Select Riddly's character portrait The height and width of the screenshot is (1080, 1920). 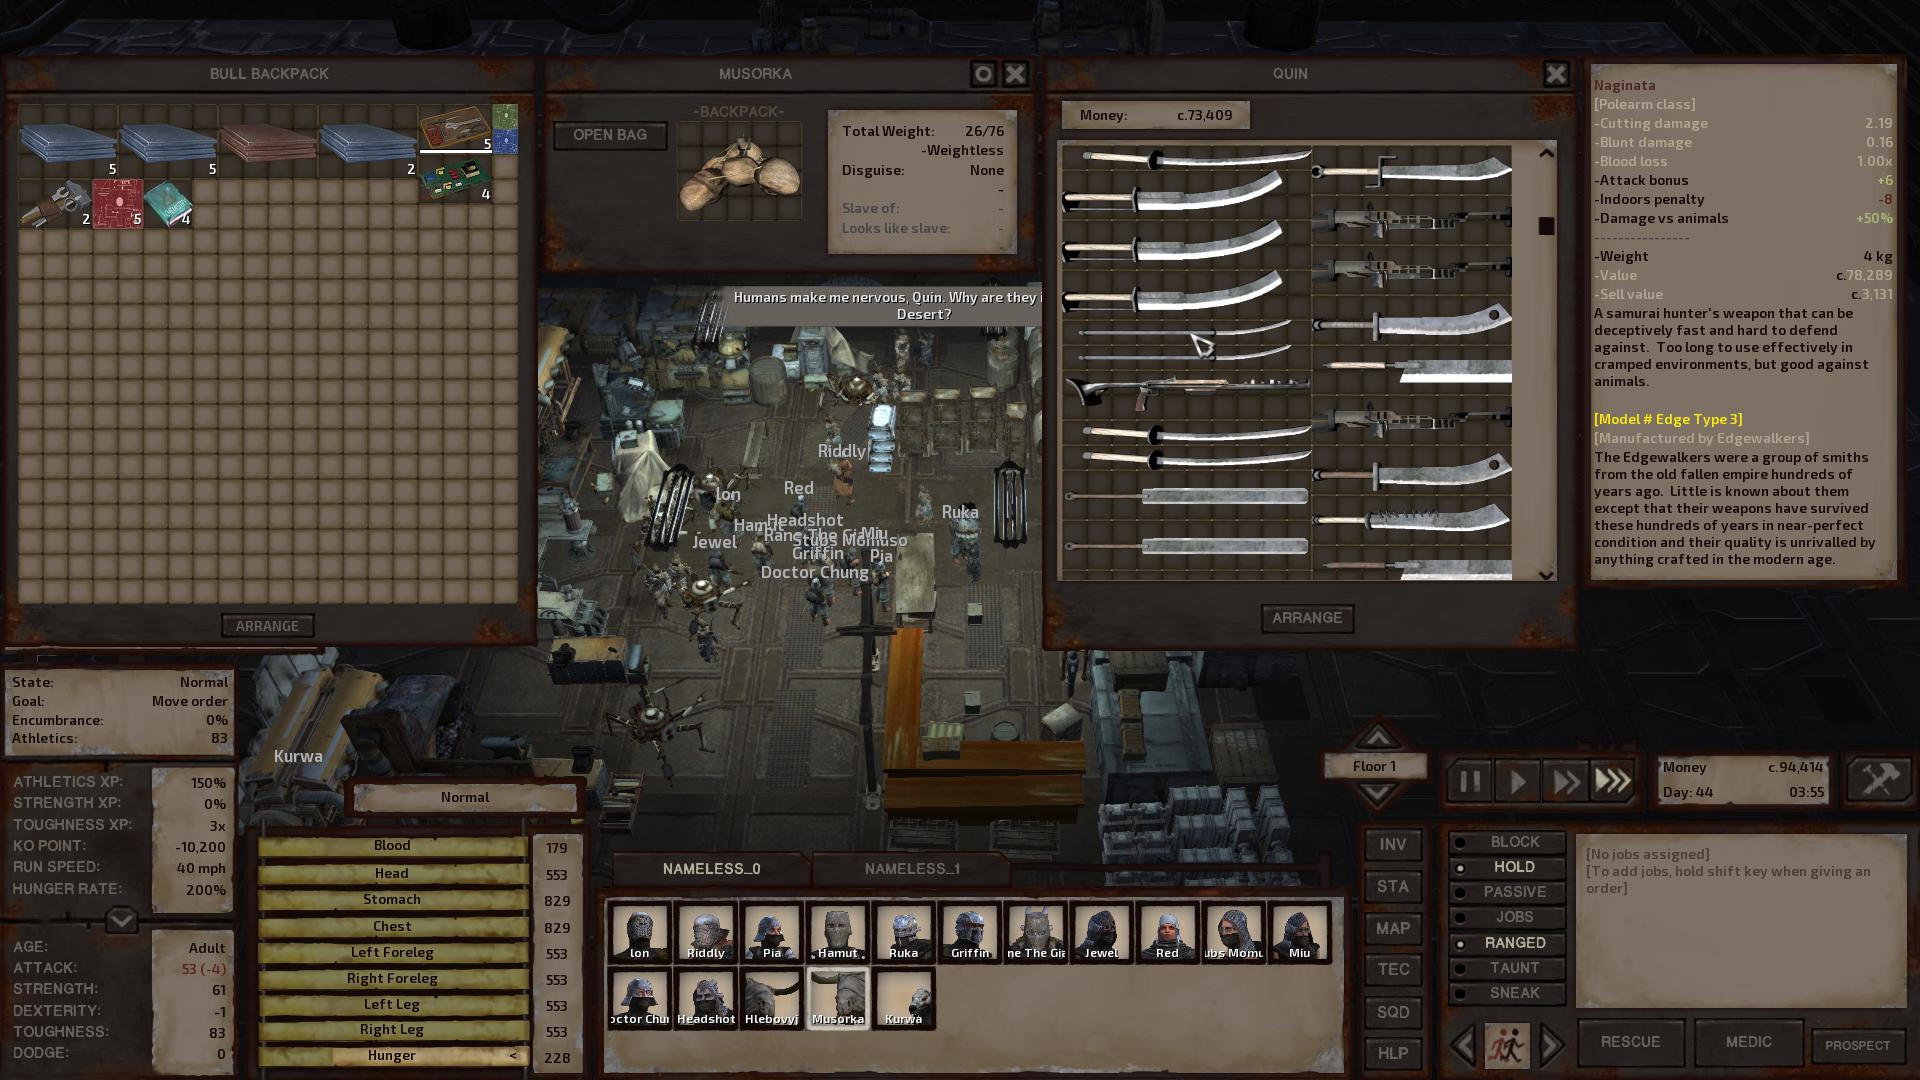click(705, 932)
